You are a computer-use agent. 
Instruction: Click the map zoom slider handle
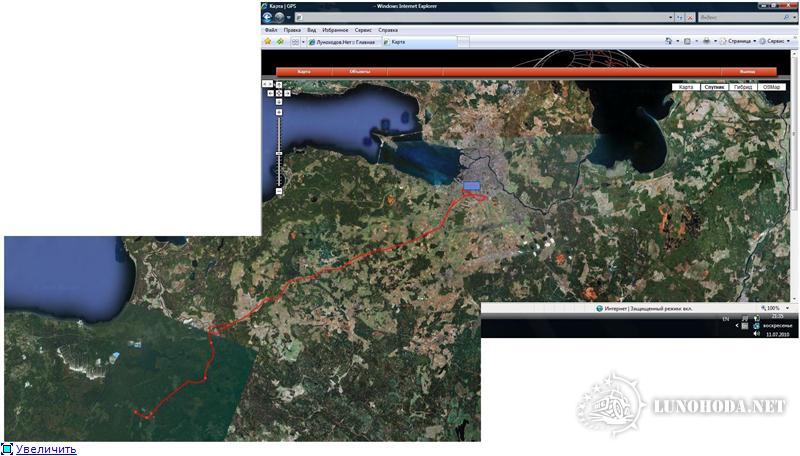point(279,154)
